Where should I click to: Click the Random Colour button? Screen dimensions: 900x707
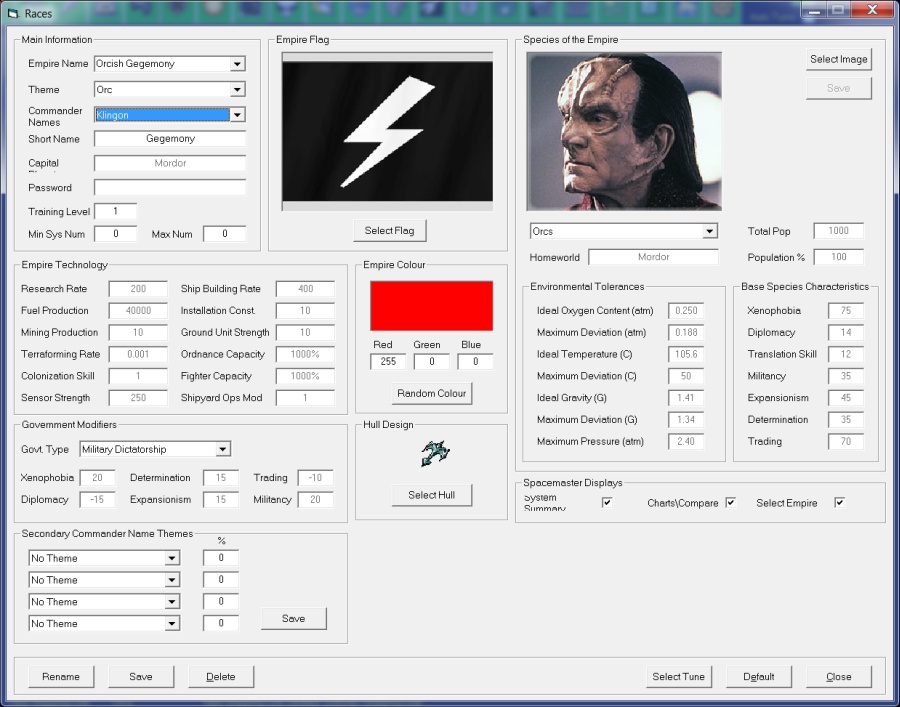coord(432,394)
